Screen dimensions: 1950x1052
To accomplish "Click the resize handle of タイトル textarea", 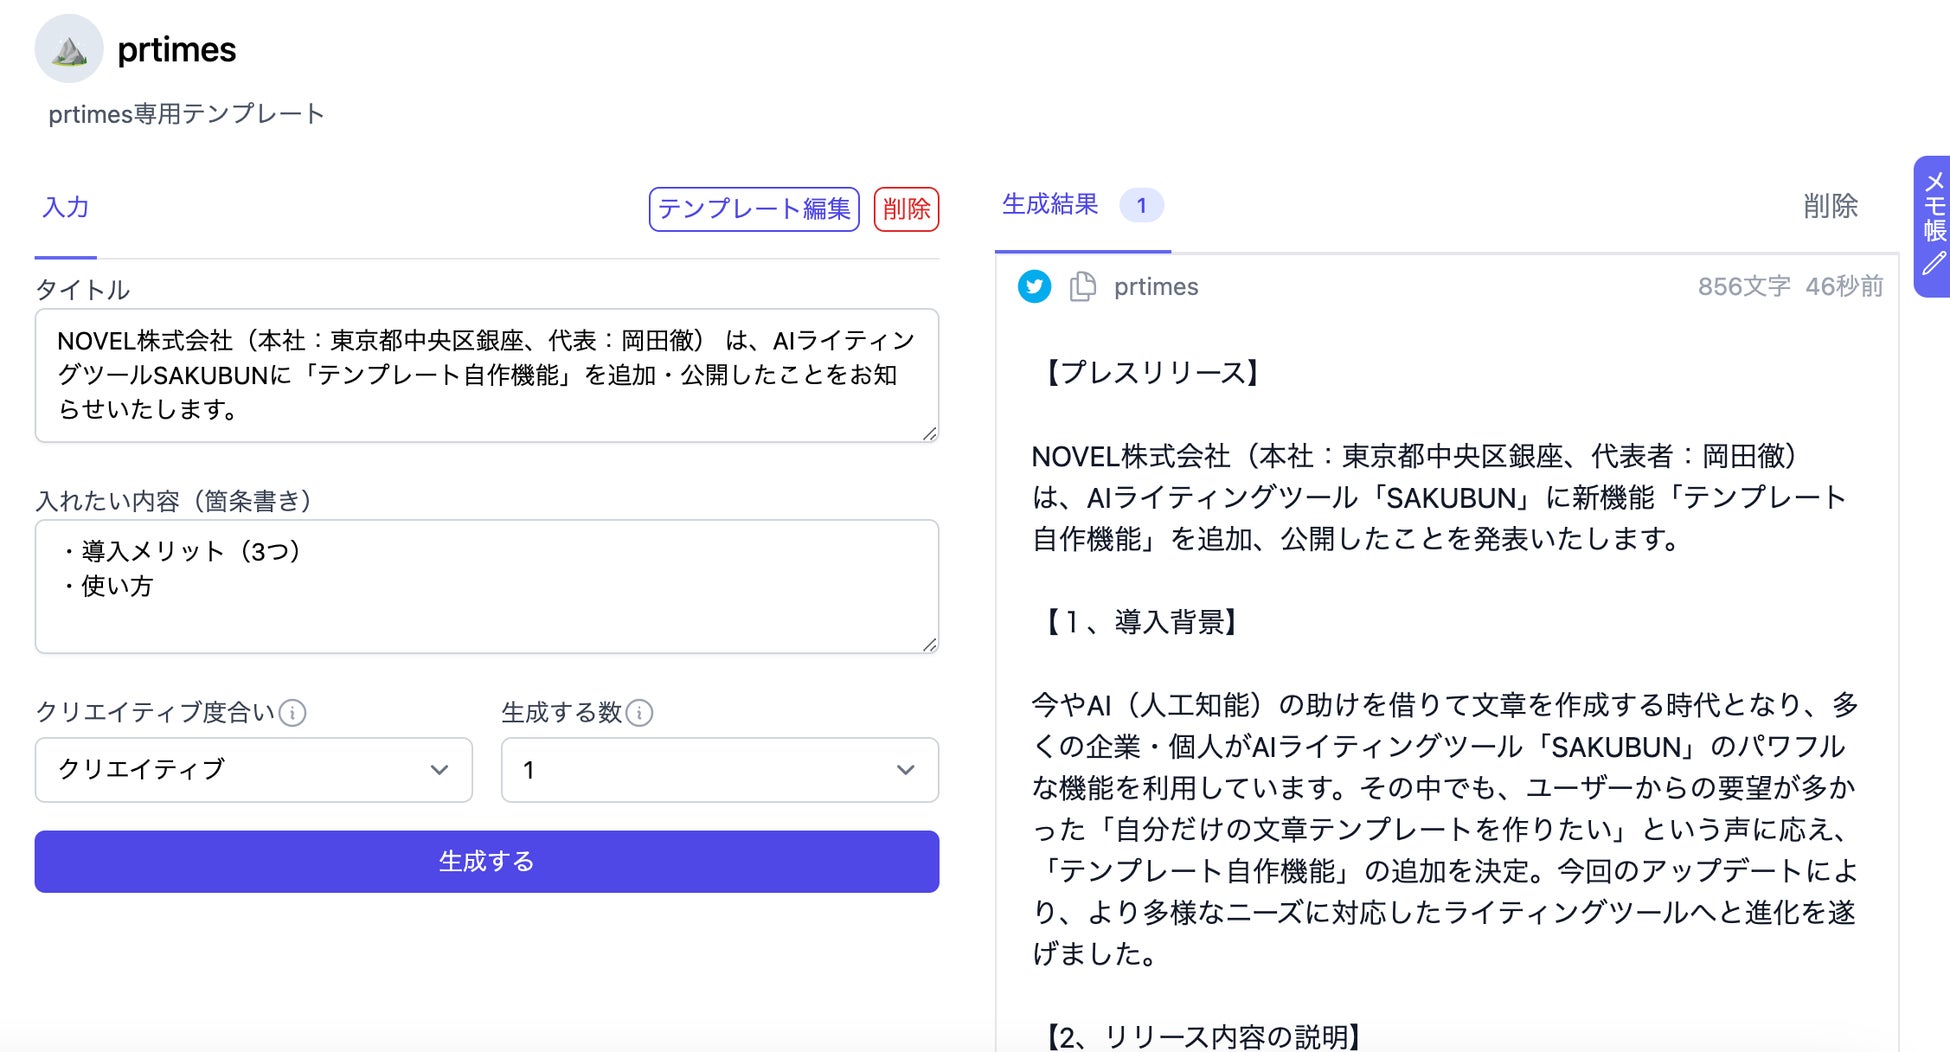I will click(929, 433).
